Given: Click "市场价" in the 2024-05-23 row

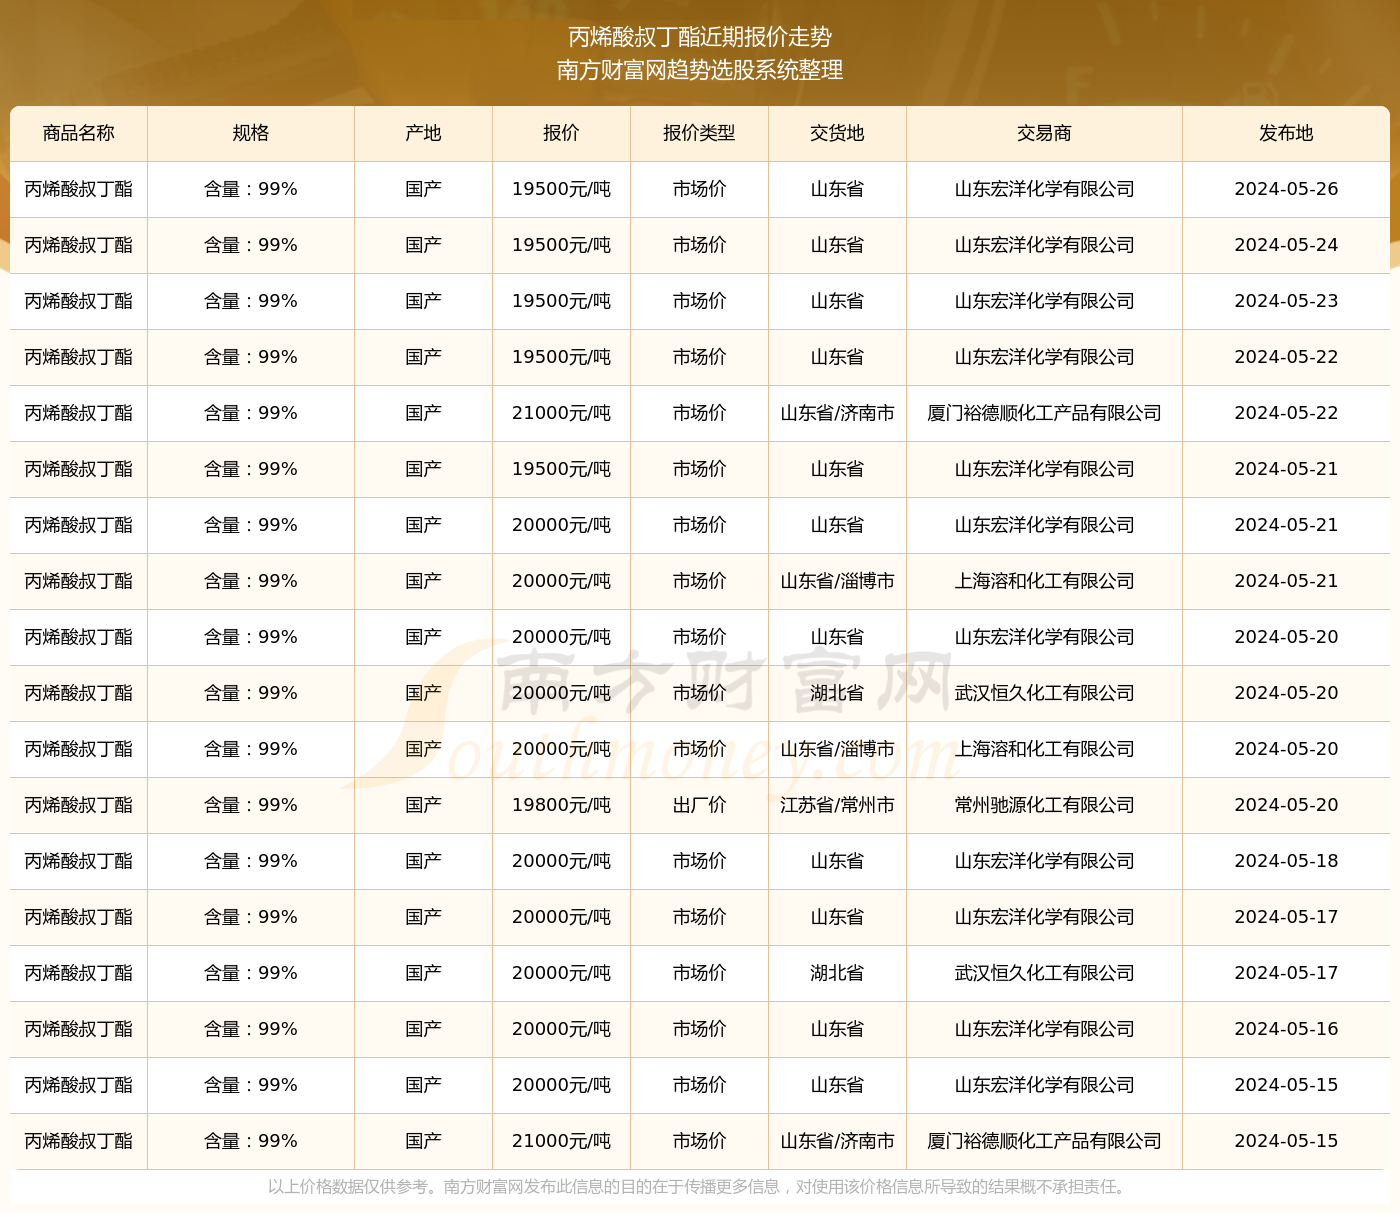Looking at the screenshot, I should click(x=699, y=301).
